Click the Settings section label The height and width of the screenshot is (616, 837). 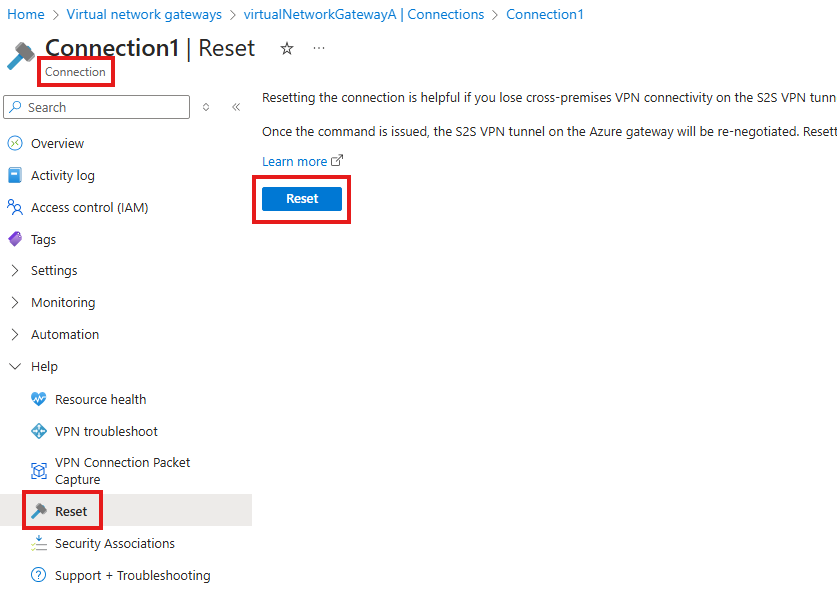[x=54, y=271]
